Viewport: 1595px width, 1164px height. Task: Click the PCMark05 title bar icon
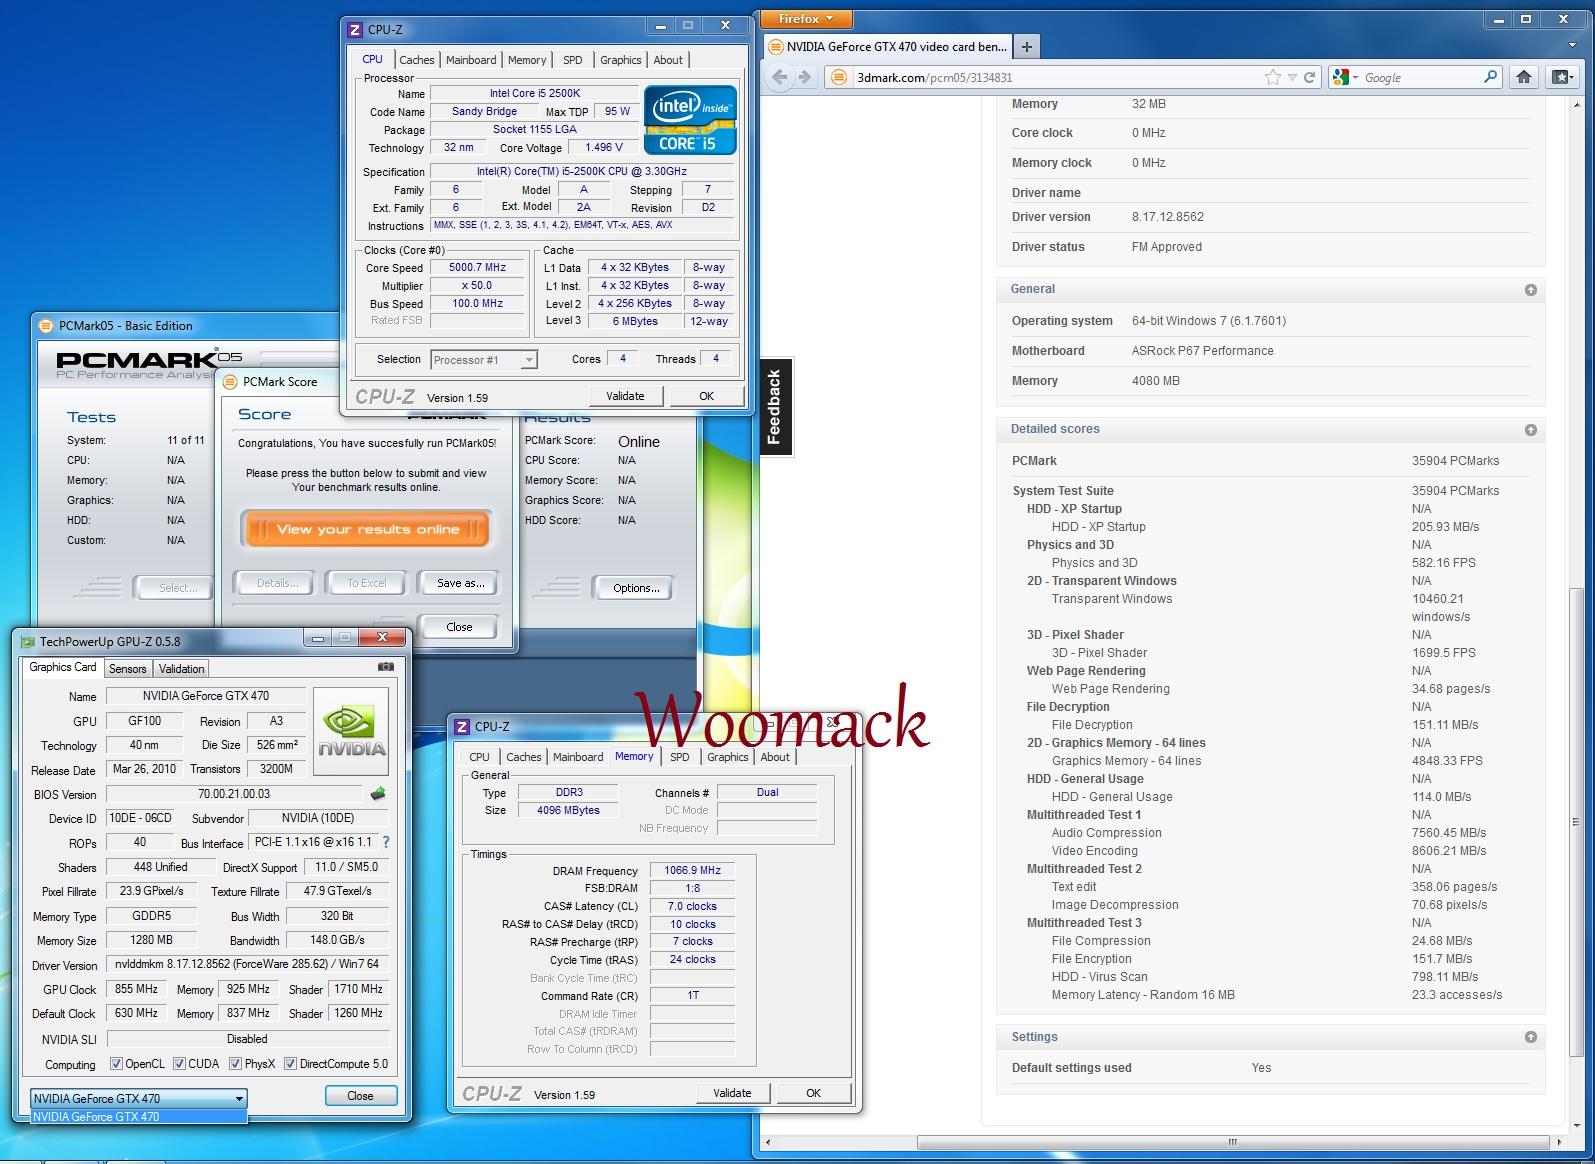[45, 325]
